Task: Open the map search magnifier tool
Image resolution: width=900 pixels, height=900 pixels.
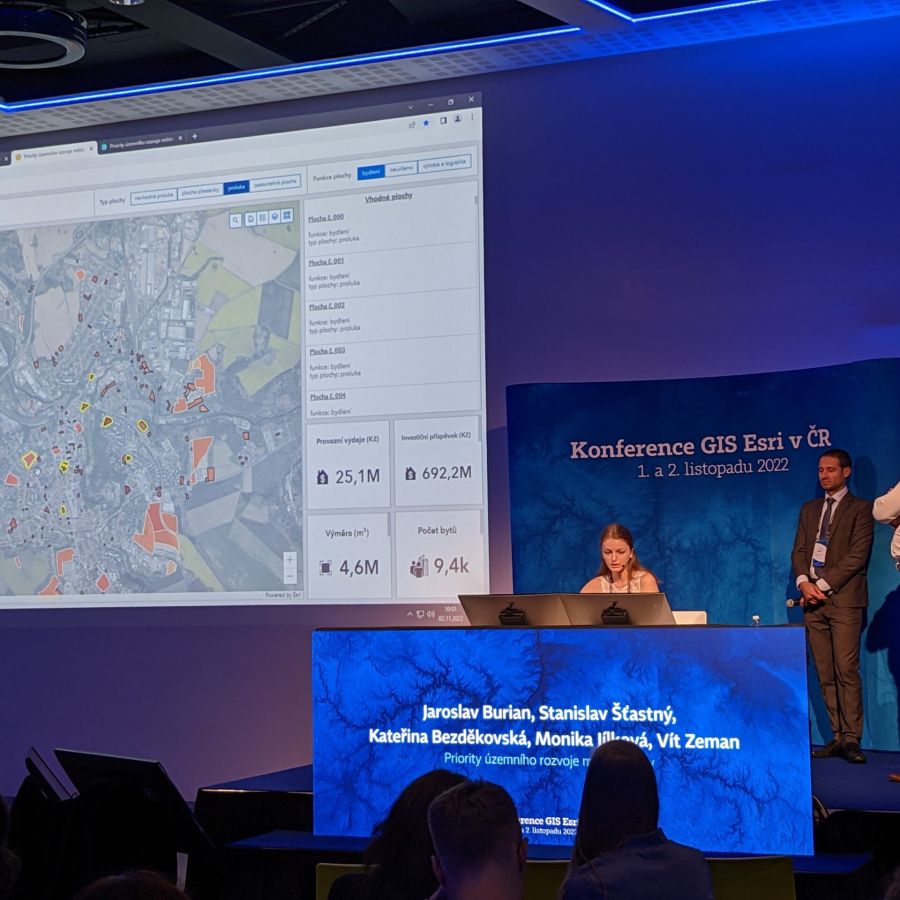Action: click(x=235, y=221)
